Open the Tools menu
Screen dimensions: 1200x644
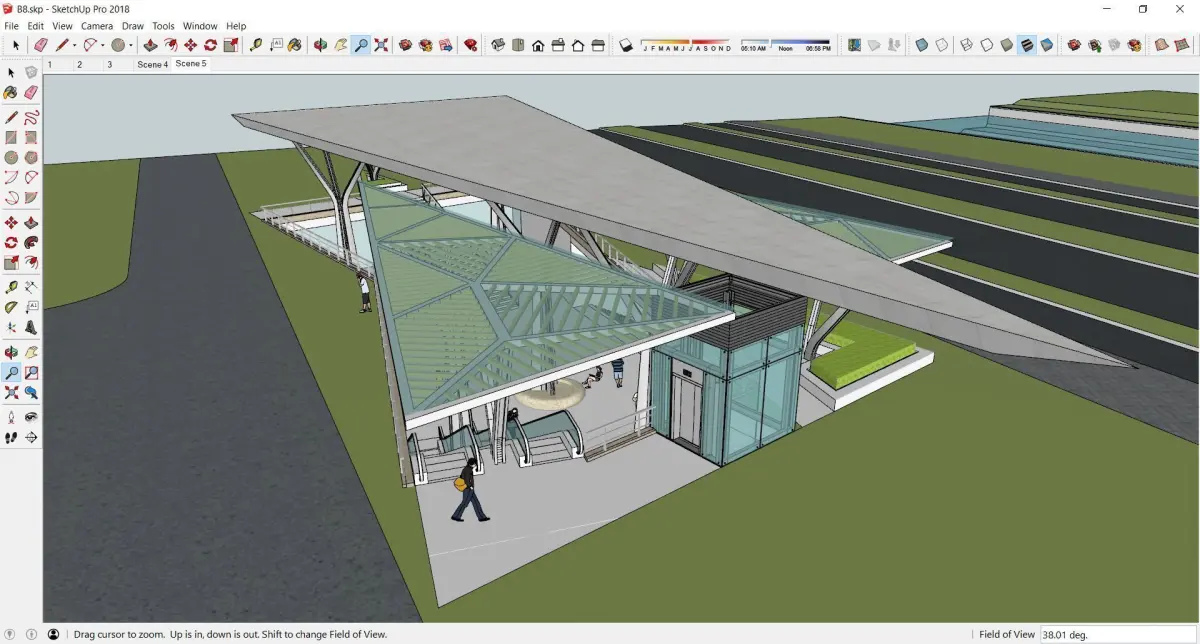163,26
